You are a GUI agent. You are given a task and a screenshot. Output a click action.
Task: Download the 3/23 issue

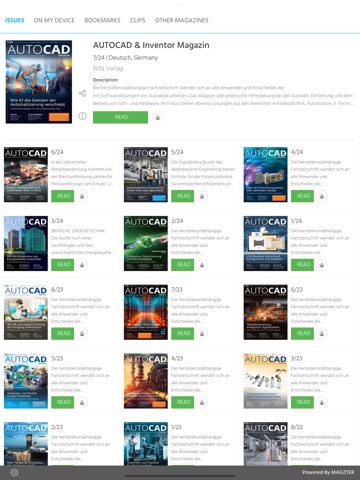click(322, 402)
